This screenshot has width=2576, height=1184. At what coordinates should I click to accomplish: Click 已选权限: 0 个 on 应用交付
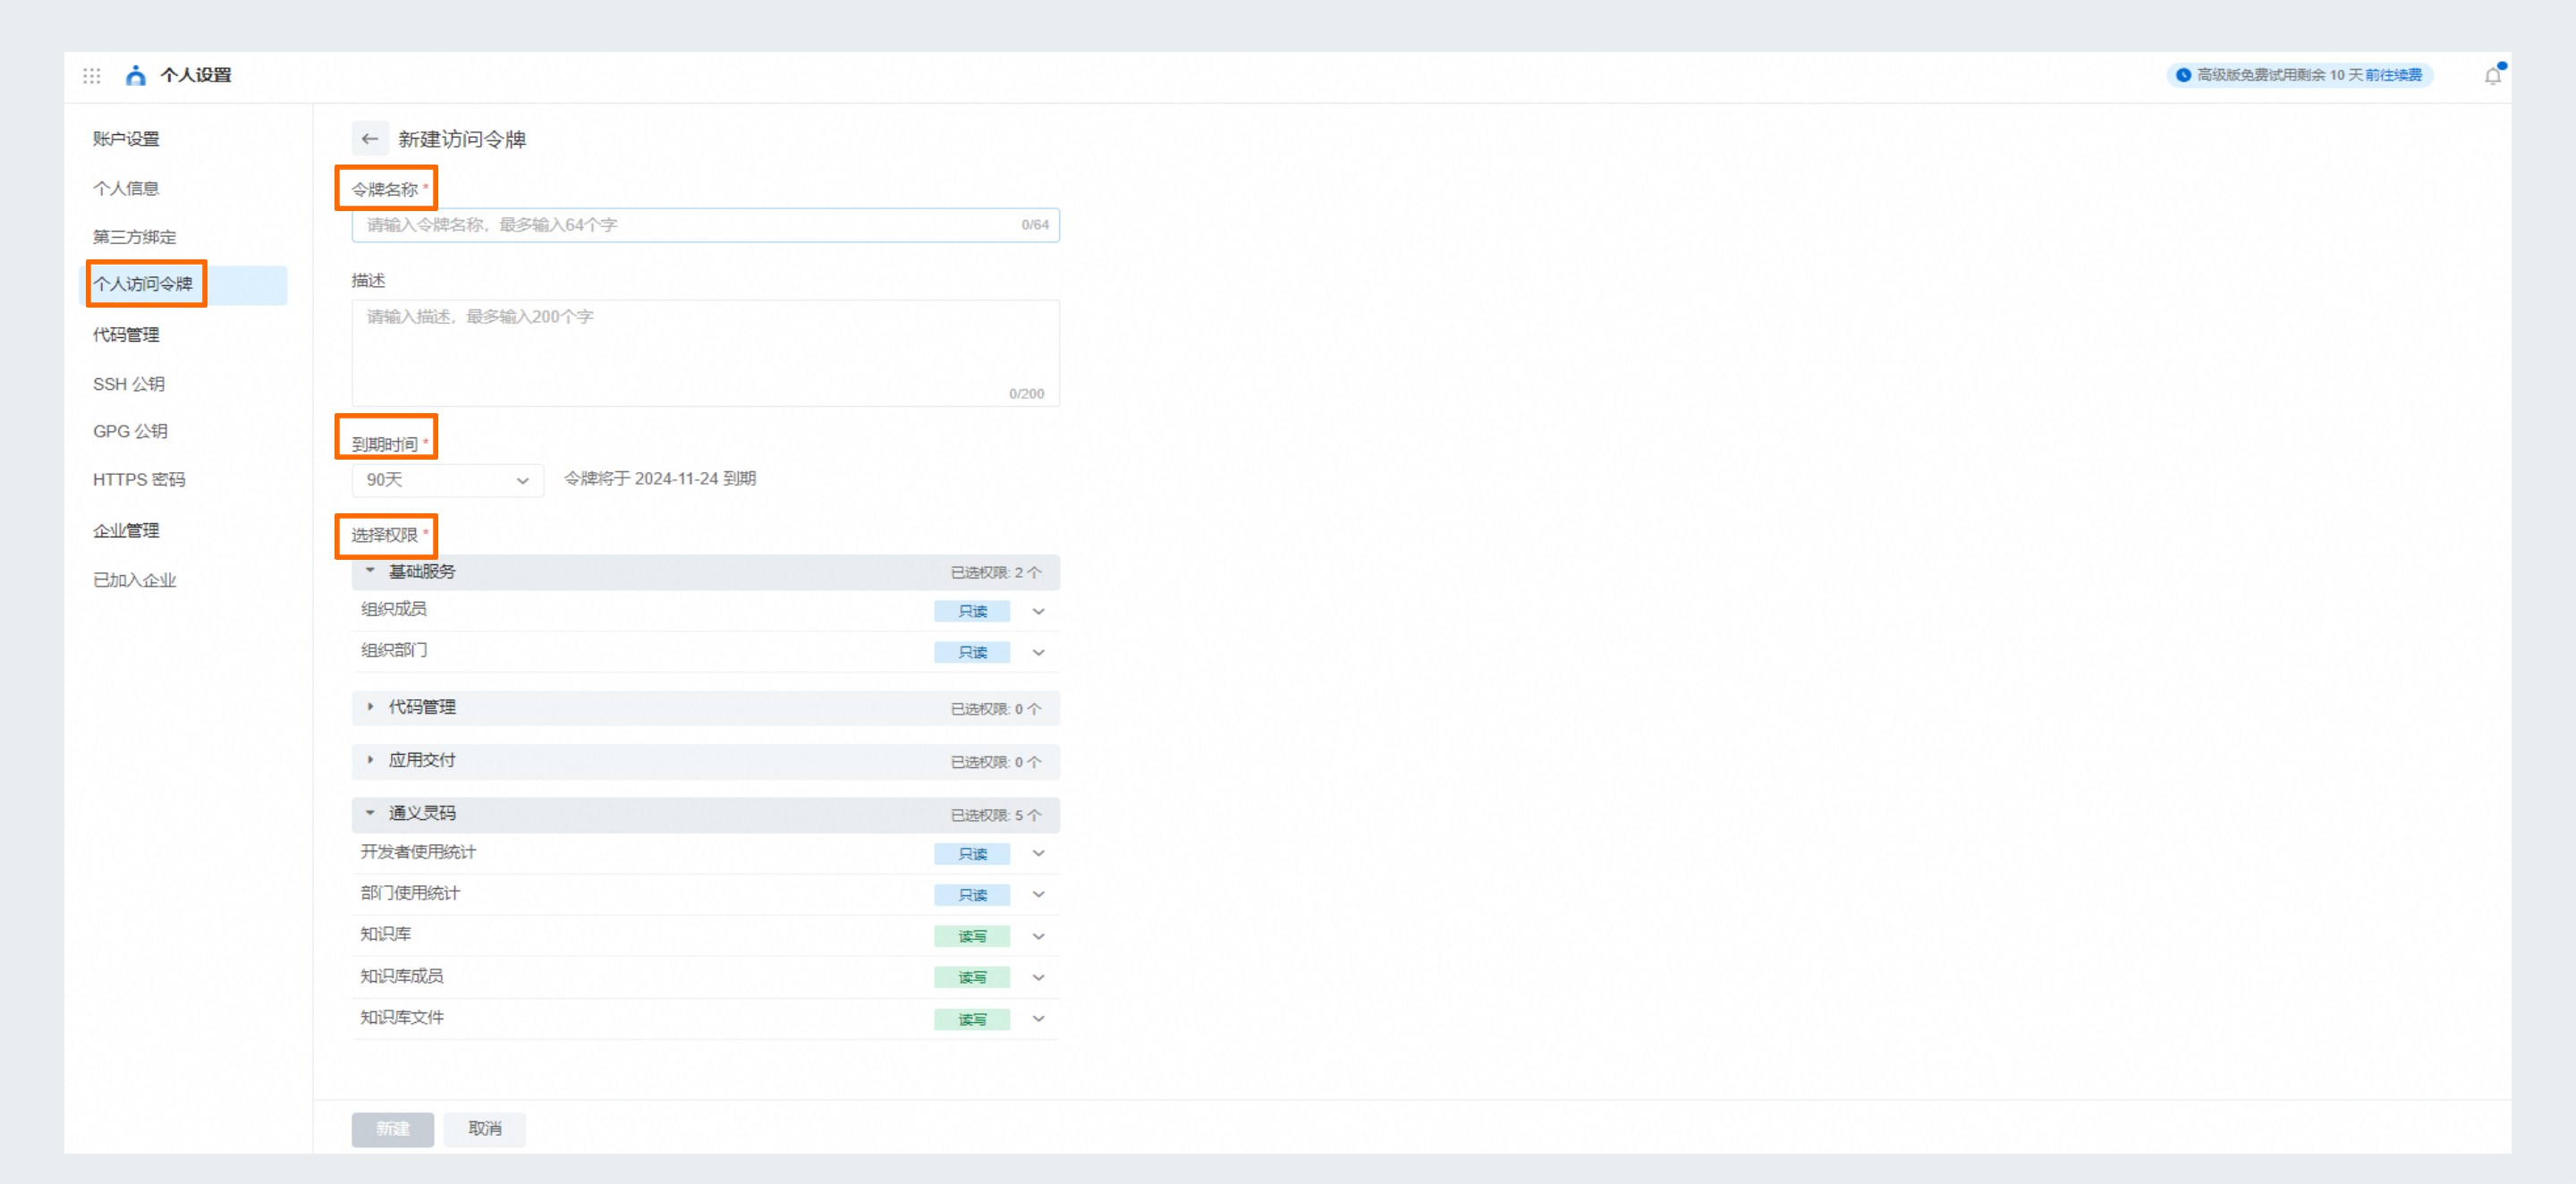[996, 762]
